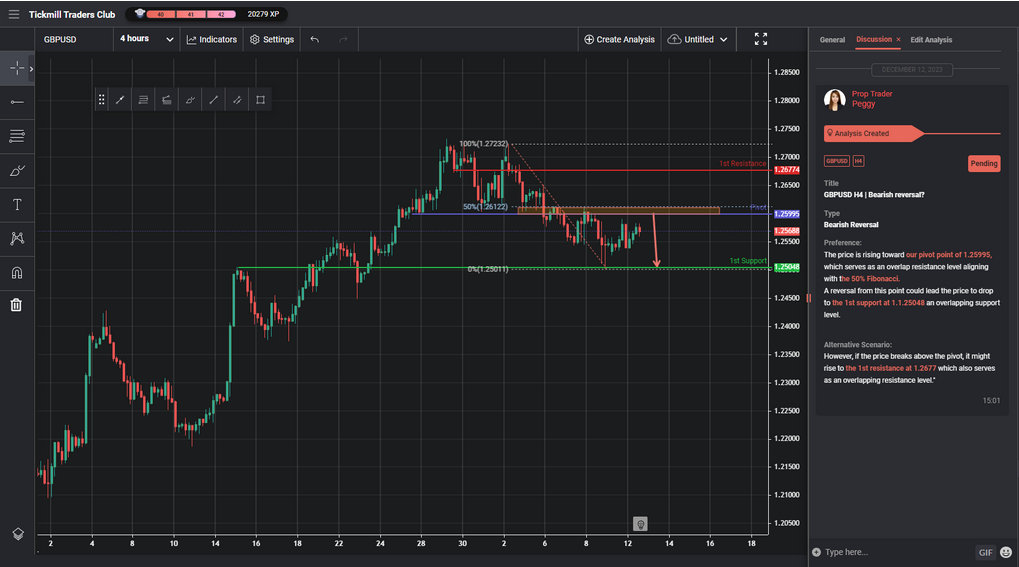Click the 1.25995 pivot price label

point(787,214)
